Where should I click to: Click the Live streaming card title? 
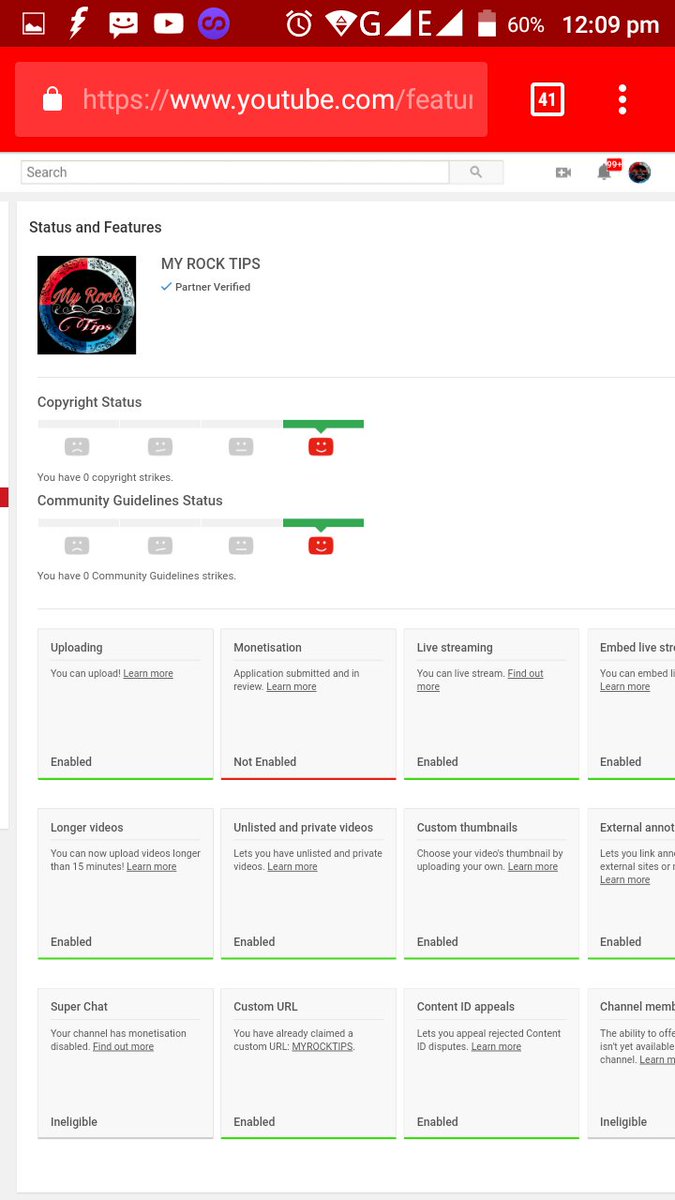[455, 648]
